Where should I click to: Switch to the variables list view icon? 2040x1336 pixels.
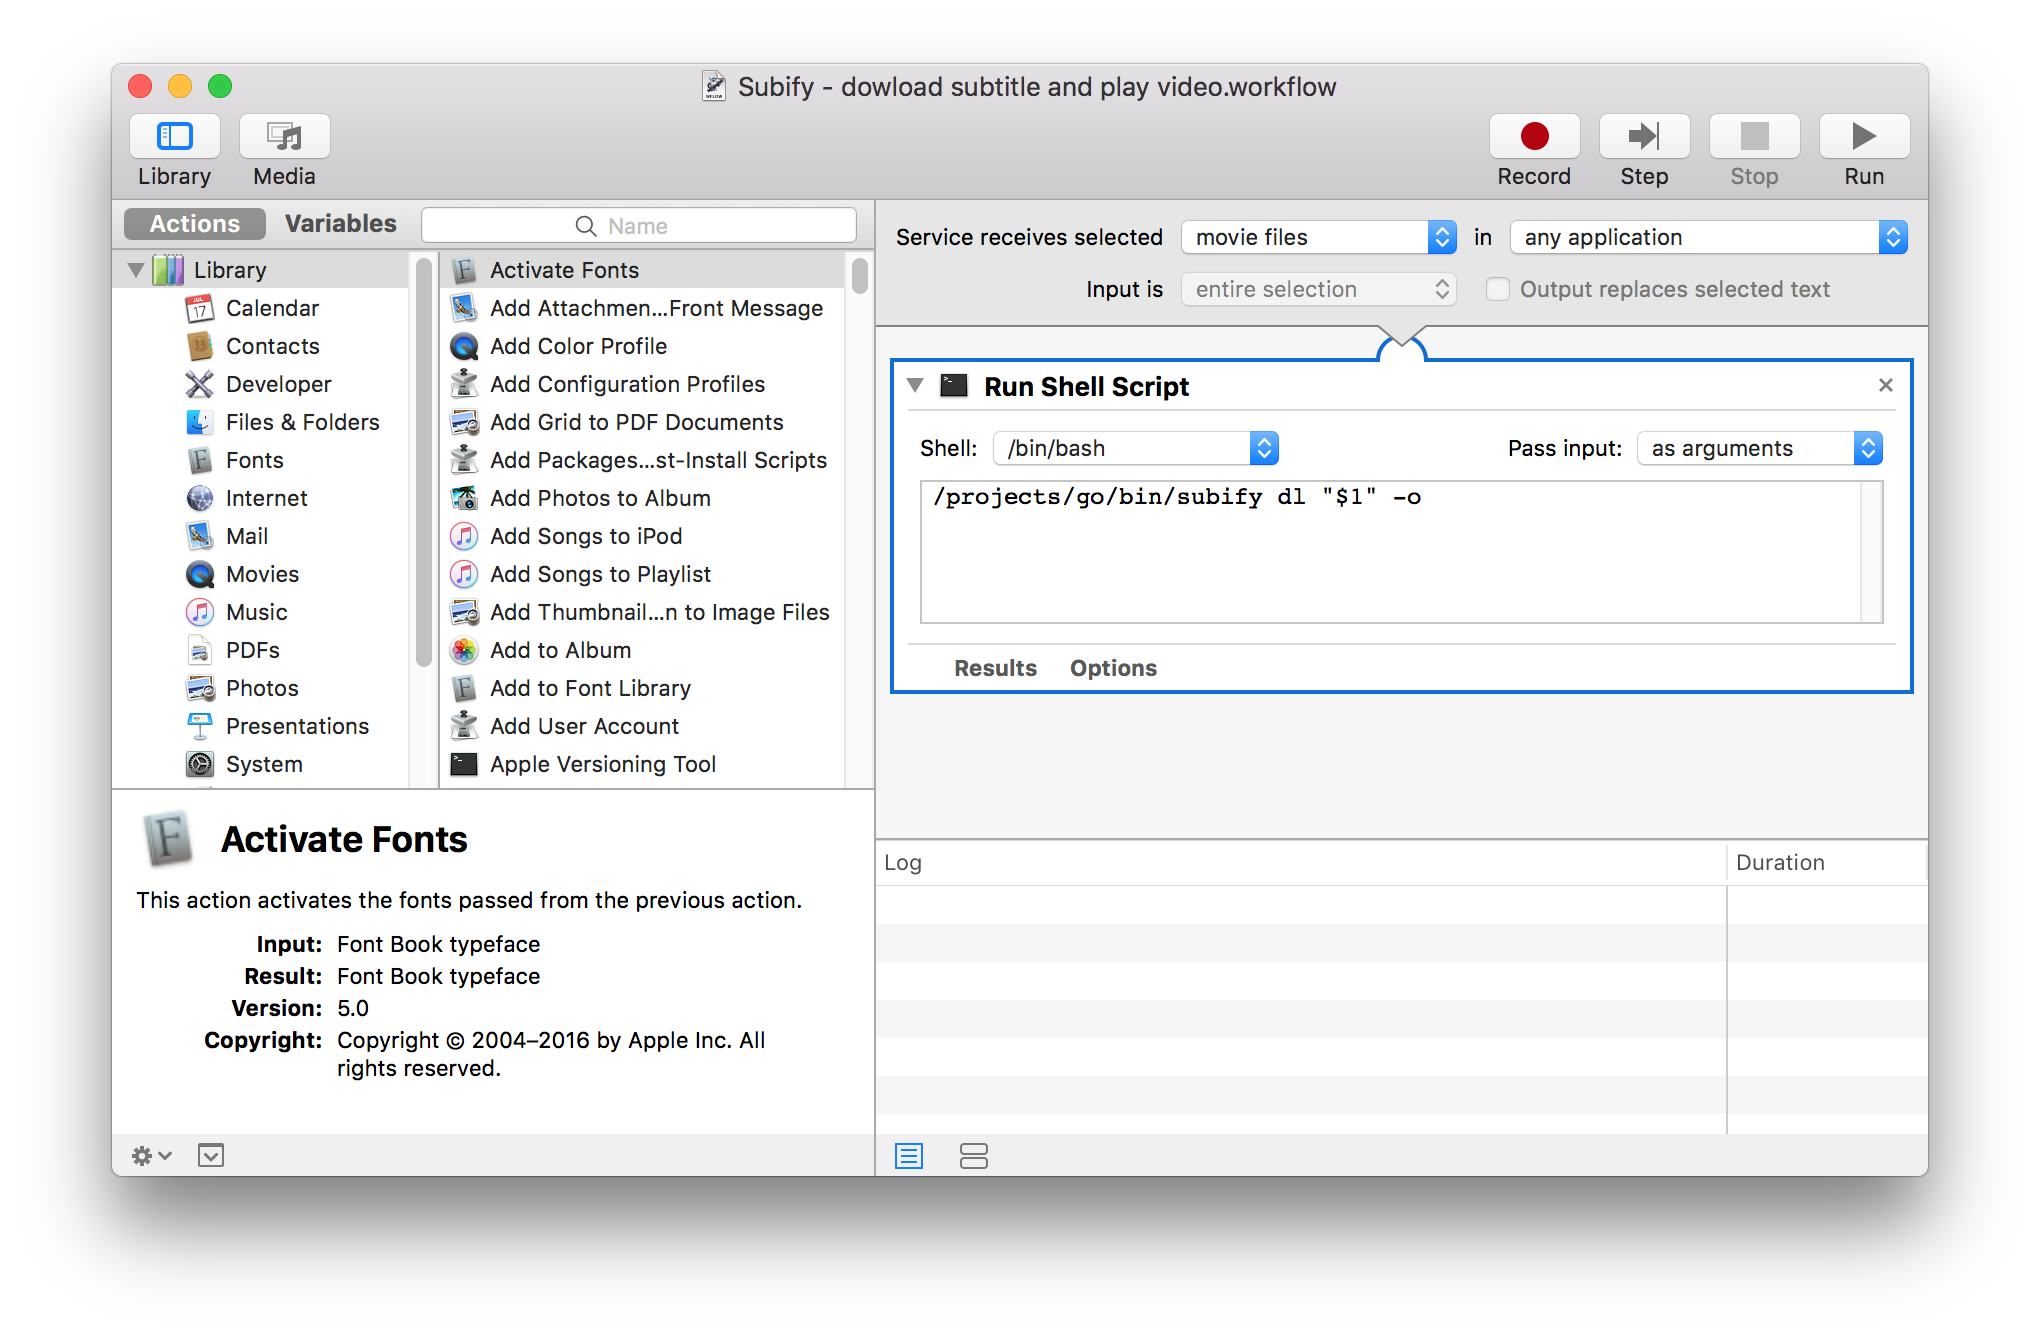click(973, 1156)
